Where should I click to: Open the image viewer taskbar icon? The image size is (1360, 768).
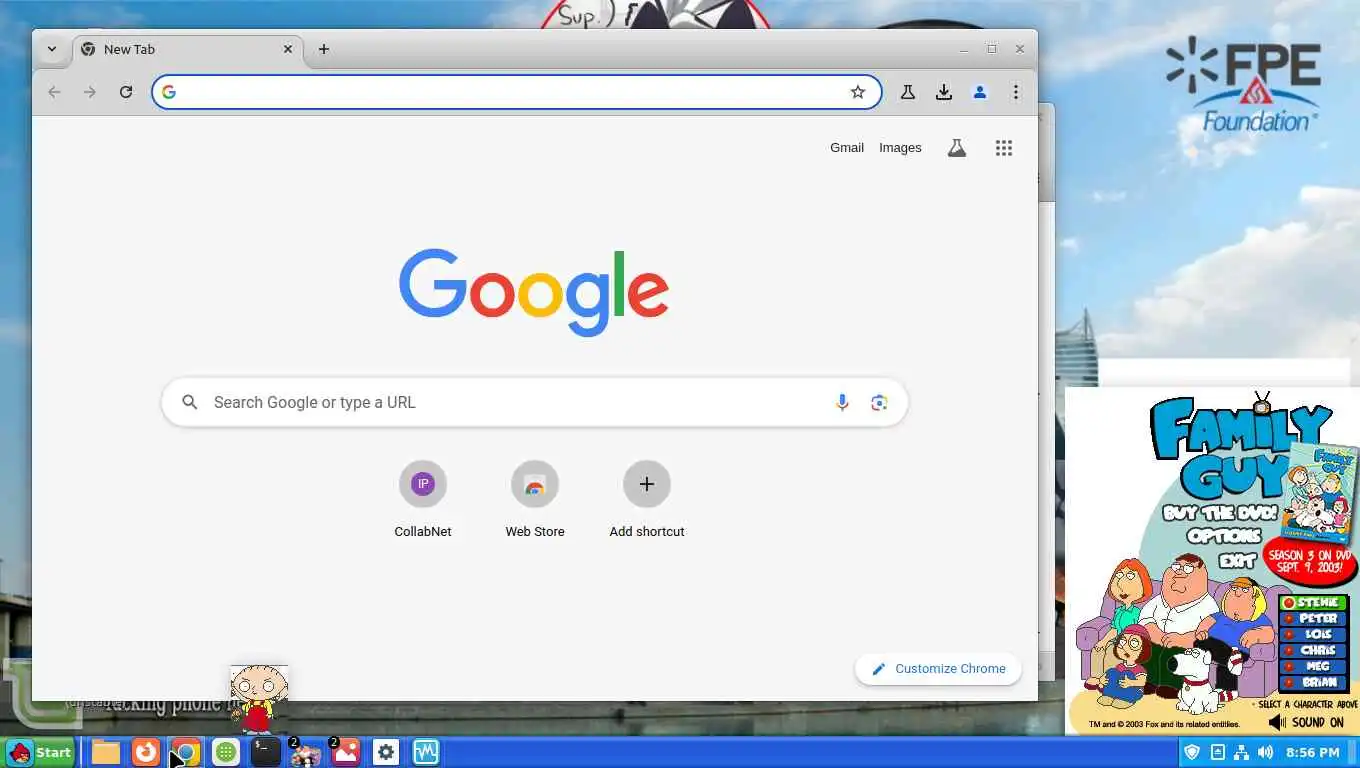[346, 752]
